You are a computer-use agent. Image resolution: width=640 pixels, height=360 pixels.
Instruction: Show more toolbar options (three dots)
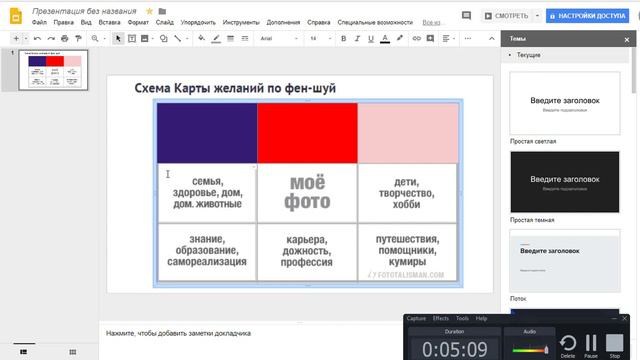pyautogui.click(x=468, y=38)
